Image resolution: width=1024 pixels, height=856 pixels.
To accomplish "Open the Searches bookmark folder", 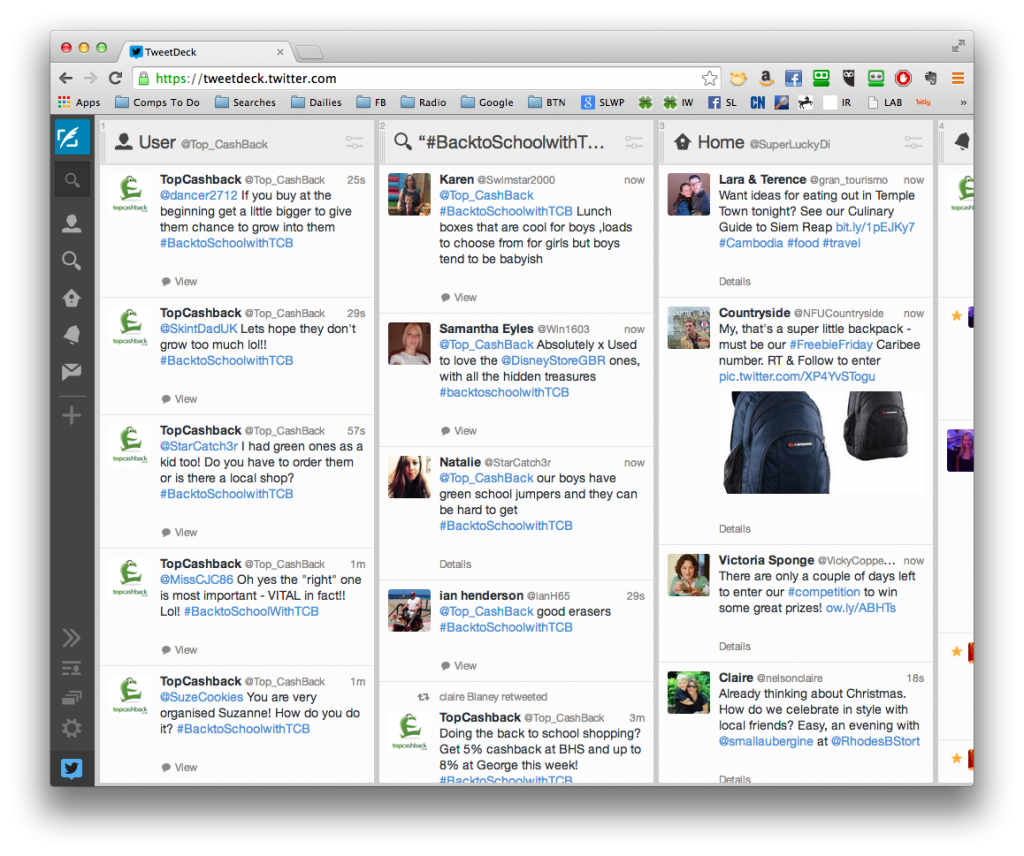I will click(x=246, y=103).
